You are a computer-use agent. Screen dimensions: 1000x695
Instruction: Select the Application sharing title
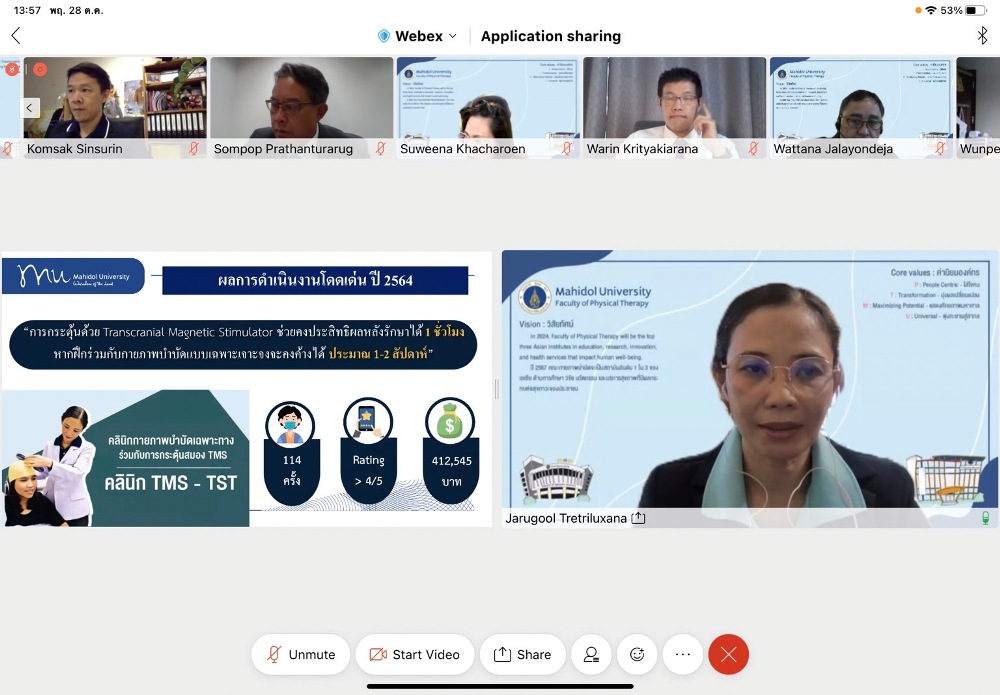pos(550,36)
